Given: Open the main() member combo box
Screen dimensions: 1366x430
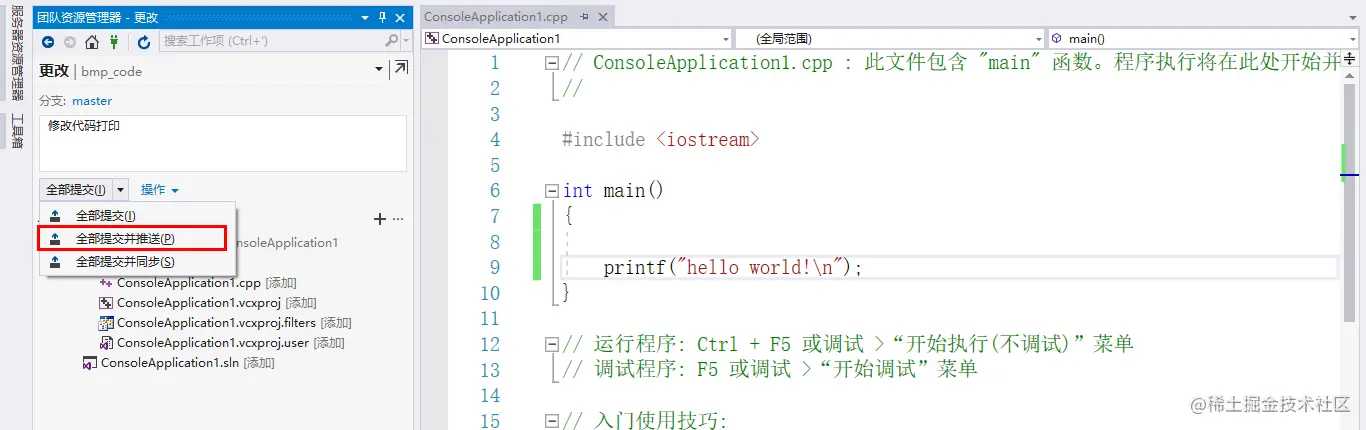Looking at the screenshot, I should pyautogui.click(x=1205, y=39).
